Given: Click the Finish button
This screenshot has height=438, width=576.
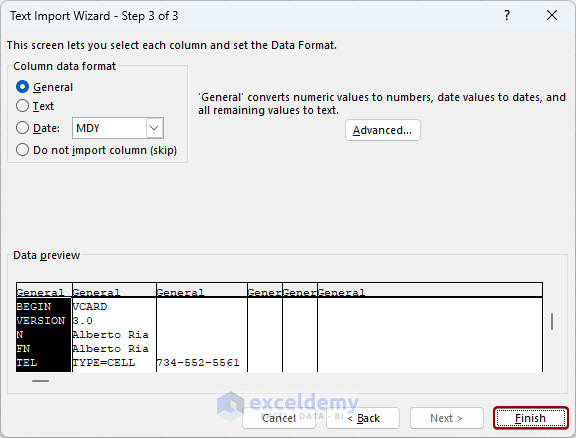Looking at the screenshot, I should click(x=530, y=418).
